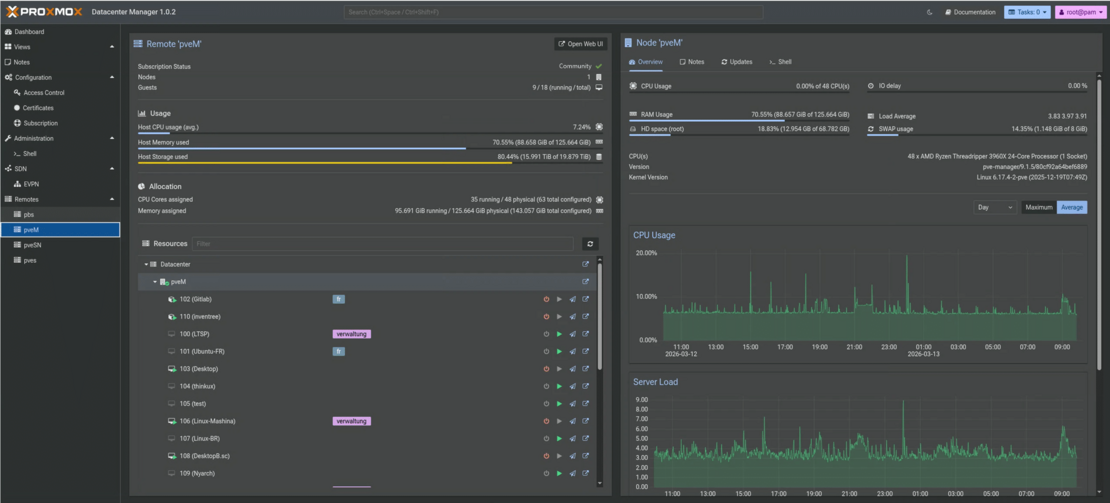Image resolution: width=1110 pixels, height=503 pixels.
Task: Open 103 (Desktop) in web UI
Action: (585, 369)
